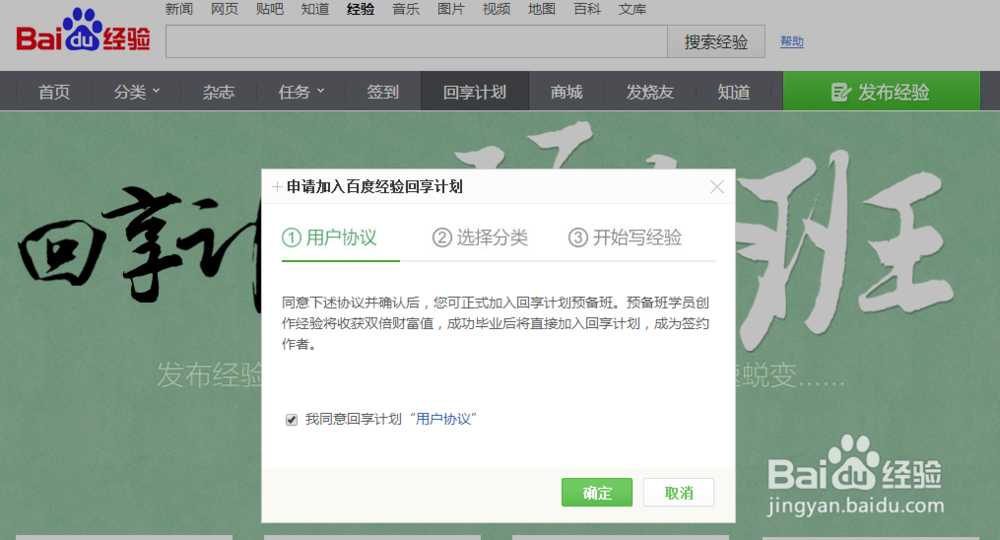Click the agreement description paragraph text
The image size is (1000, 540).
pos(496,323)
